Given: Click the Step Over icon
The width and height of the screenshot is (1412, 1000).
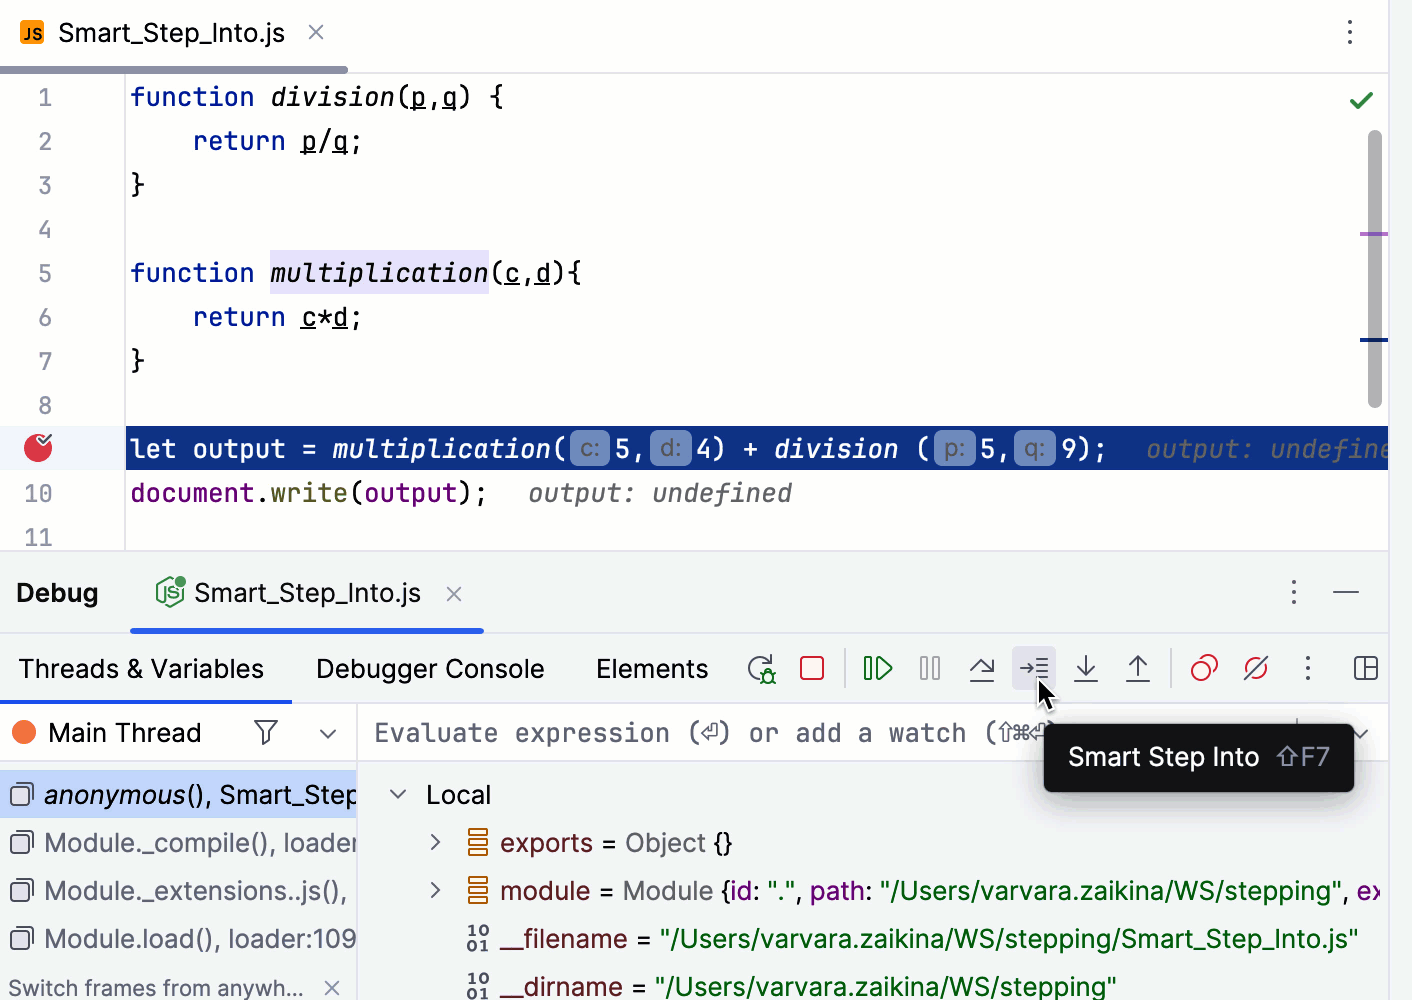Looking at the screenshot, I should [x=982, y=668].
